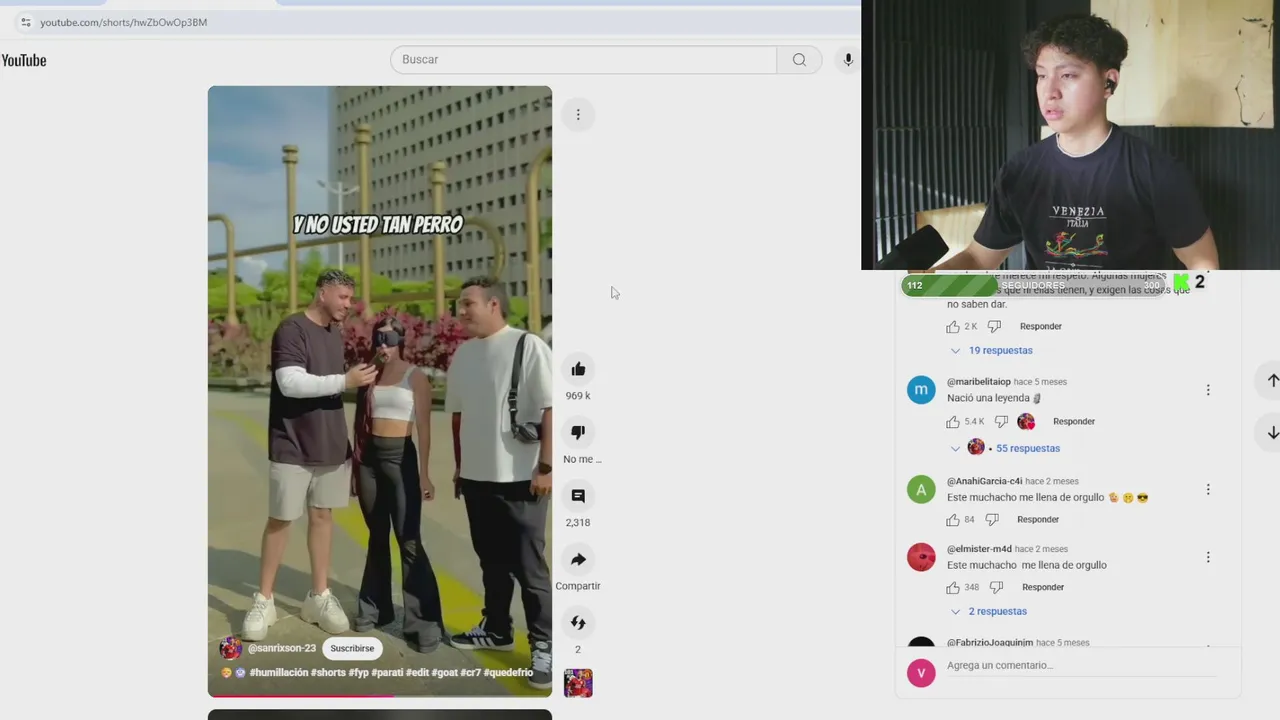Open the comments icon showing 2,318
This screenshot has height=720, width=1280.
click(x=578, y=496)
